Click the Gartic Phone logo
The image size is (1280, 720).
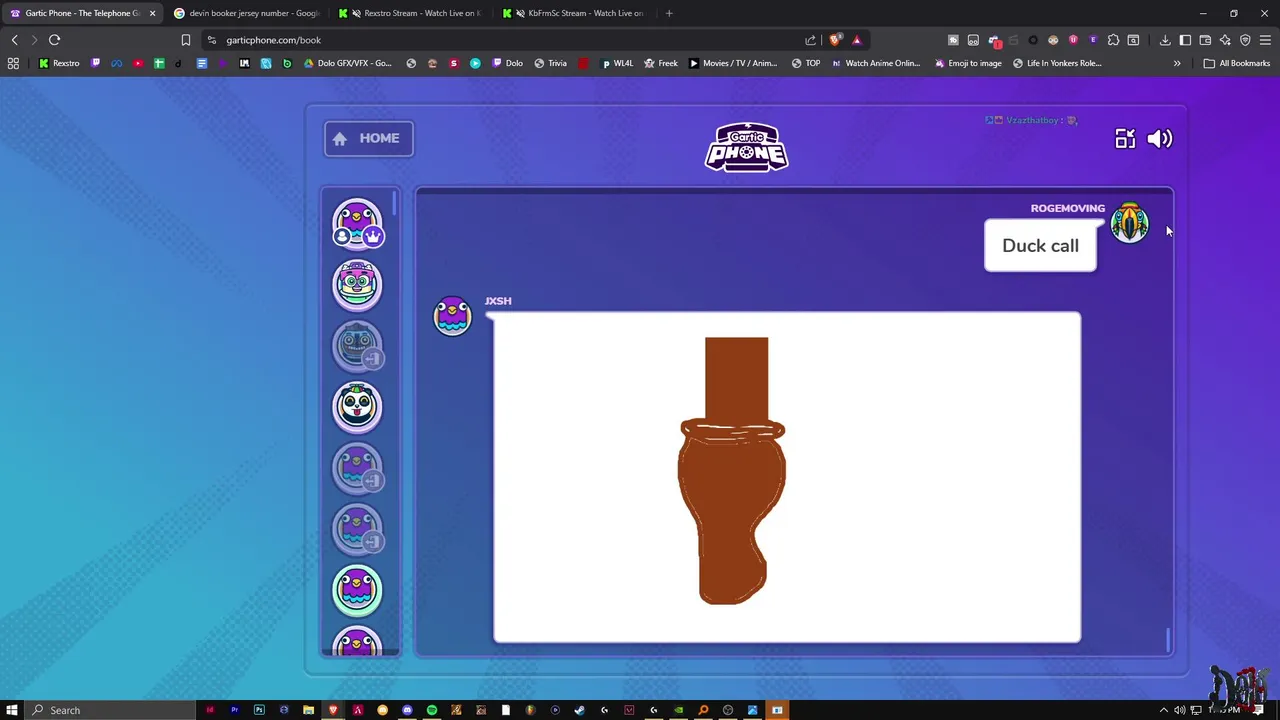click(x=746, y=147)
